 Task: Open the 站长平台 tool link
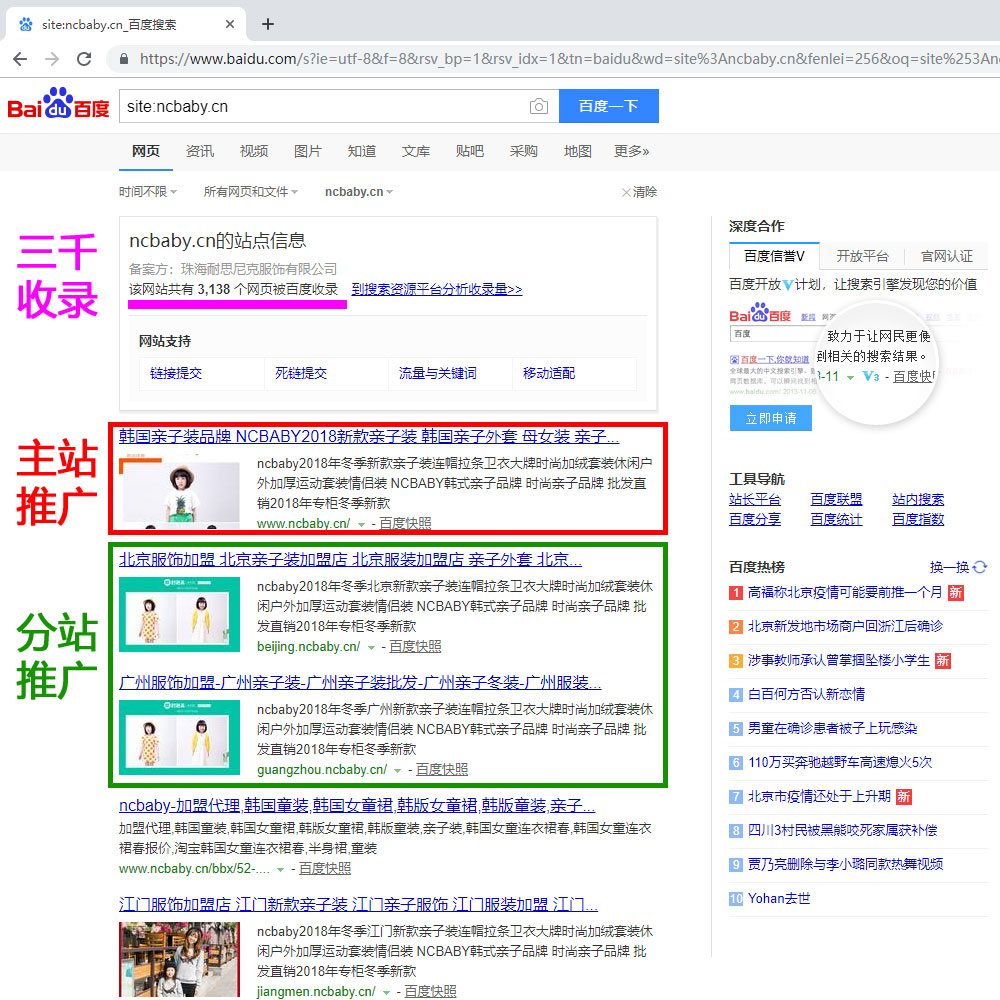click(754, 499)
